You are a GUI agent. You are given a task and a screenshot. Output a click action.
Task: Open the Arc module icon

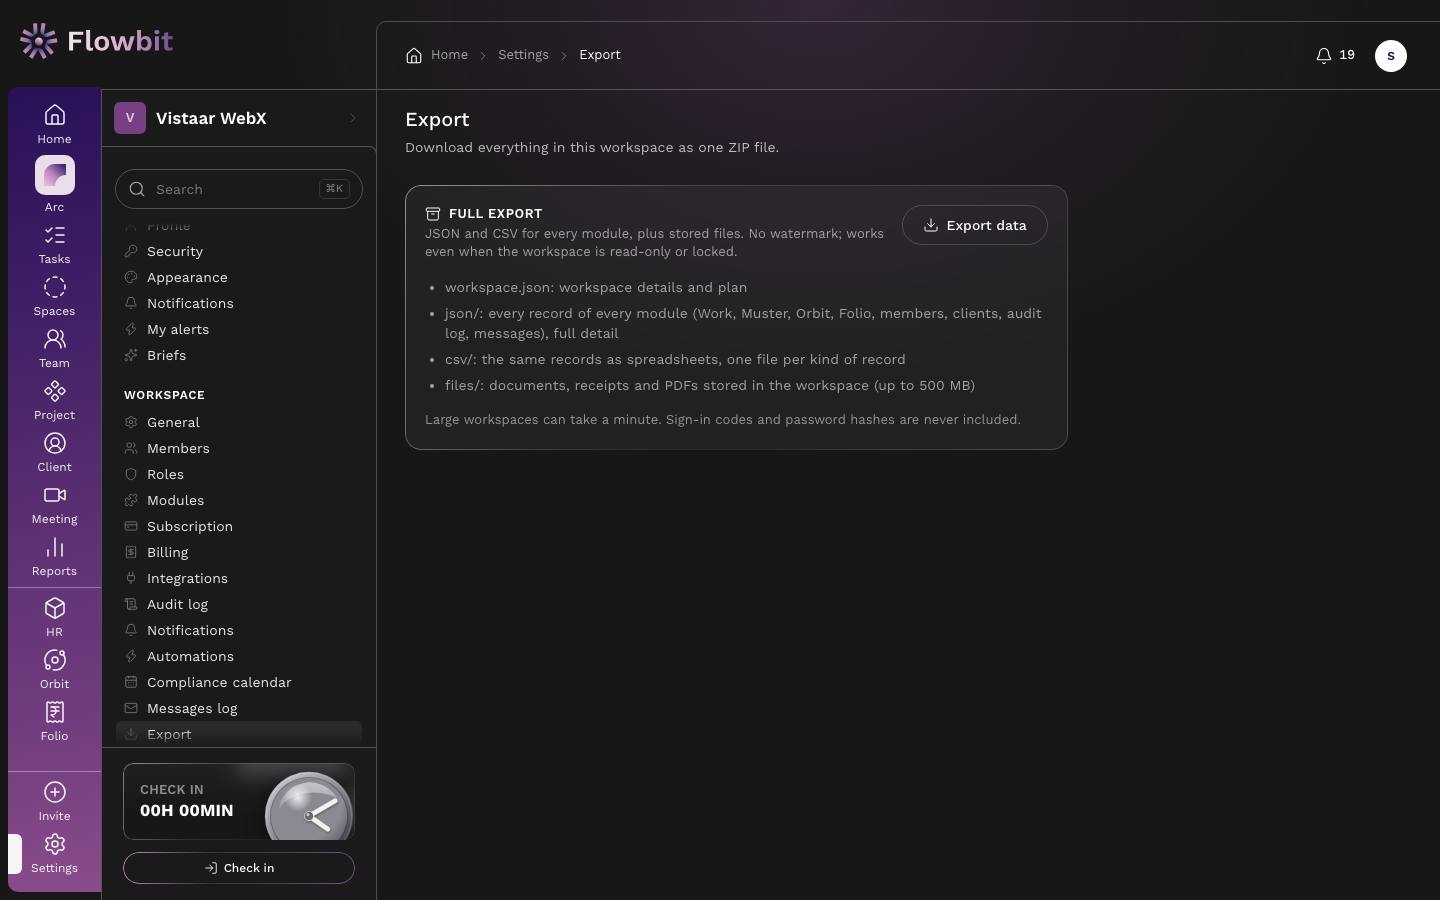(54, 176)
